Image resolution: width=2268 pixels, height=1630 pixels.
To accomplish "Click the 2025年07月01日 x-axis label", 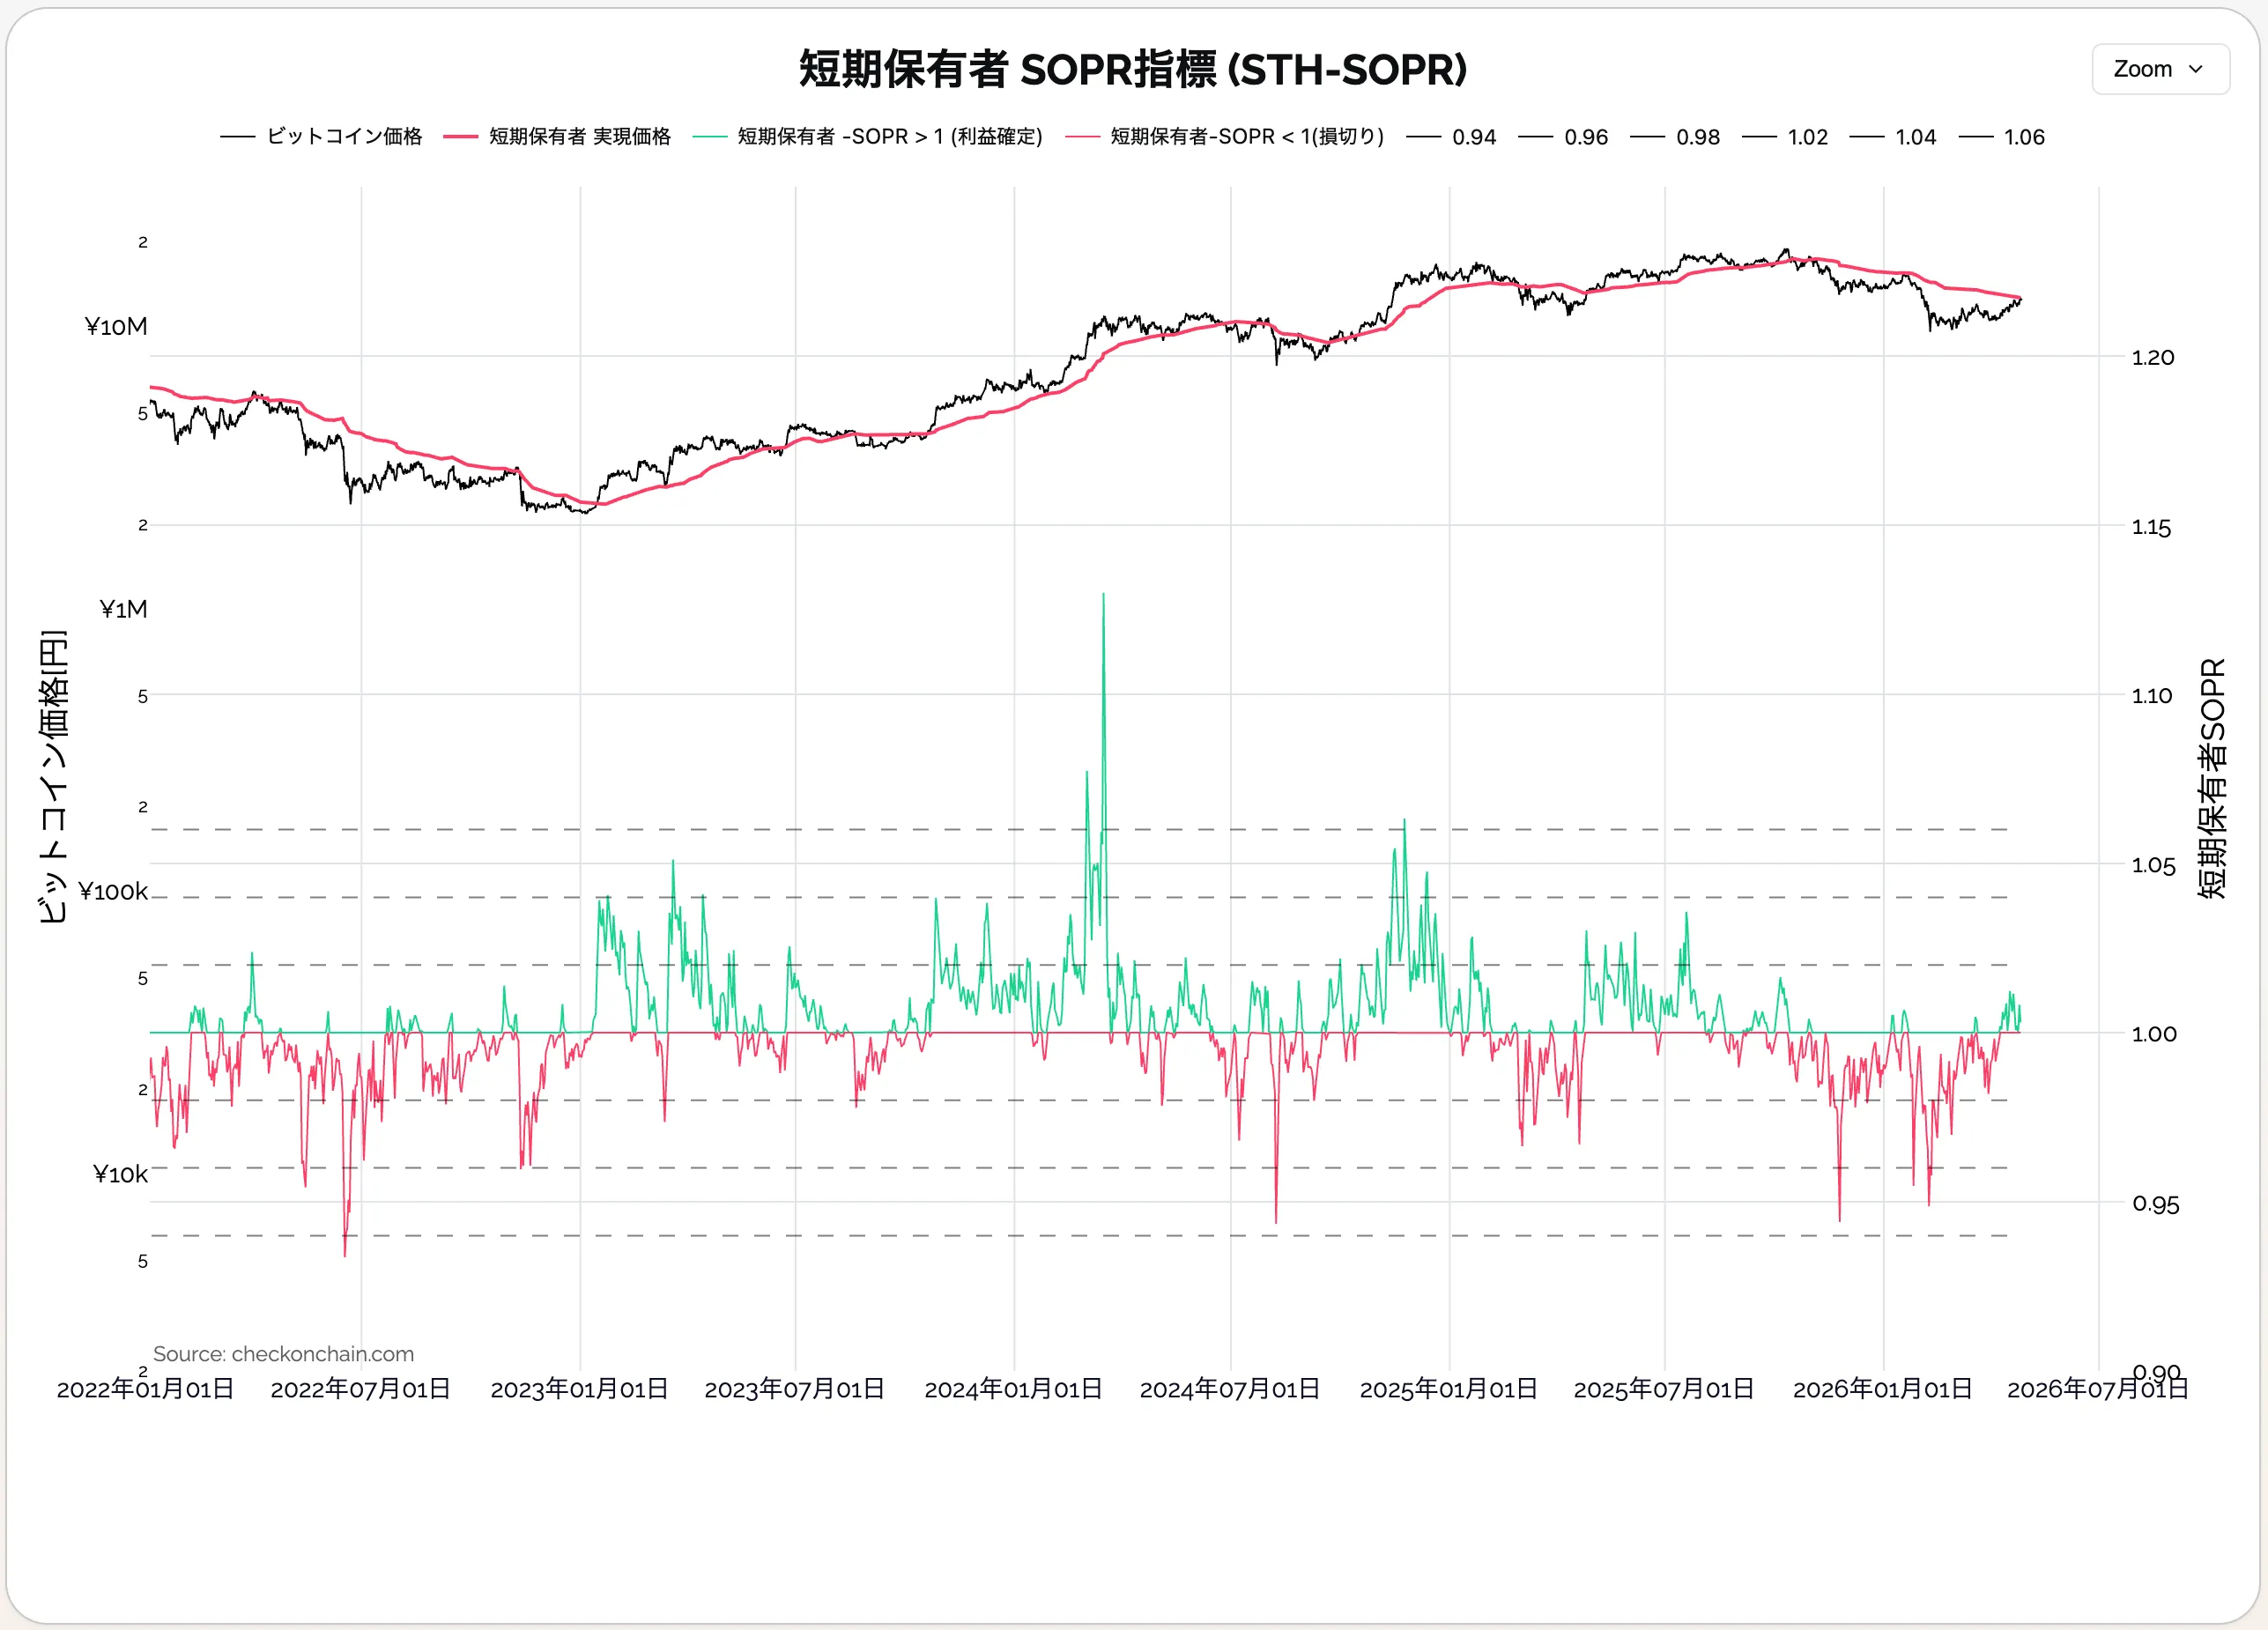I will click(x=1663, y=1388).
